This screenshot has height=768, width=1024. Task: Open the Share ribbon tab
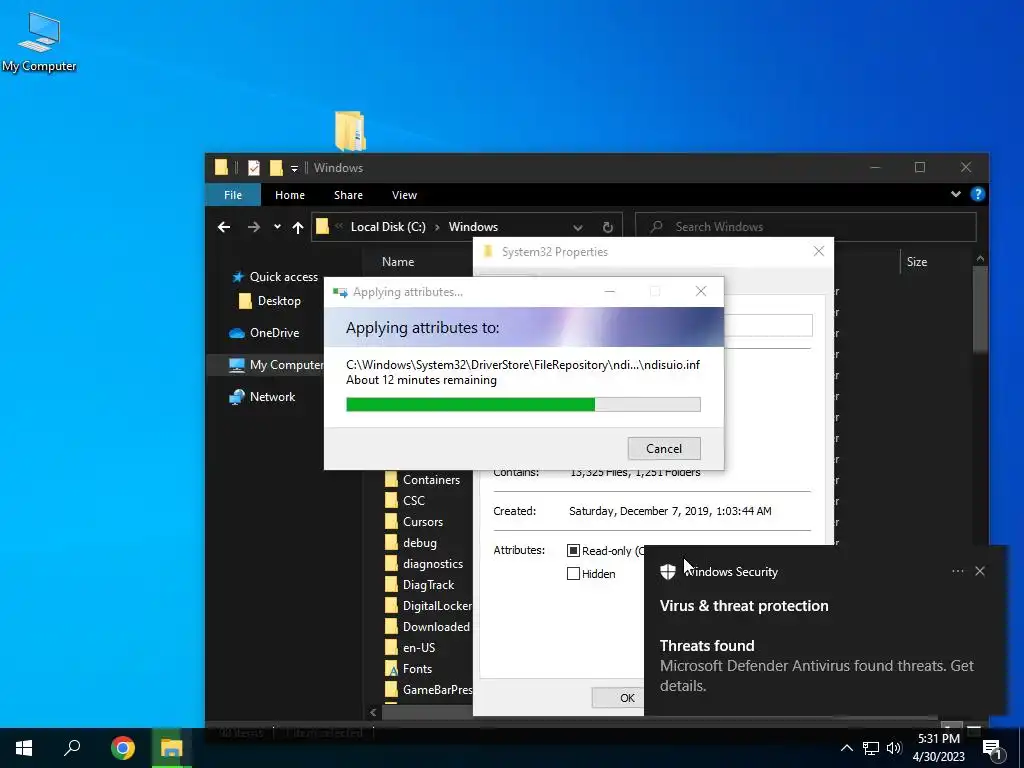[x=348, y=195]
